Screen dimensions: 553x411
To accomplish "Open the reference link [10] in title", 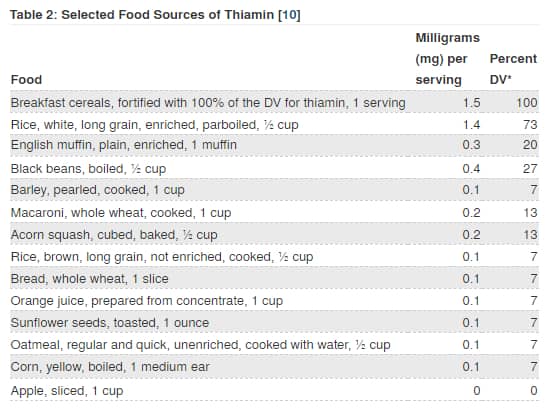I will [289, 15].
